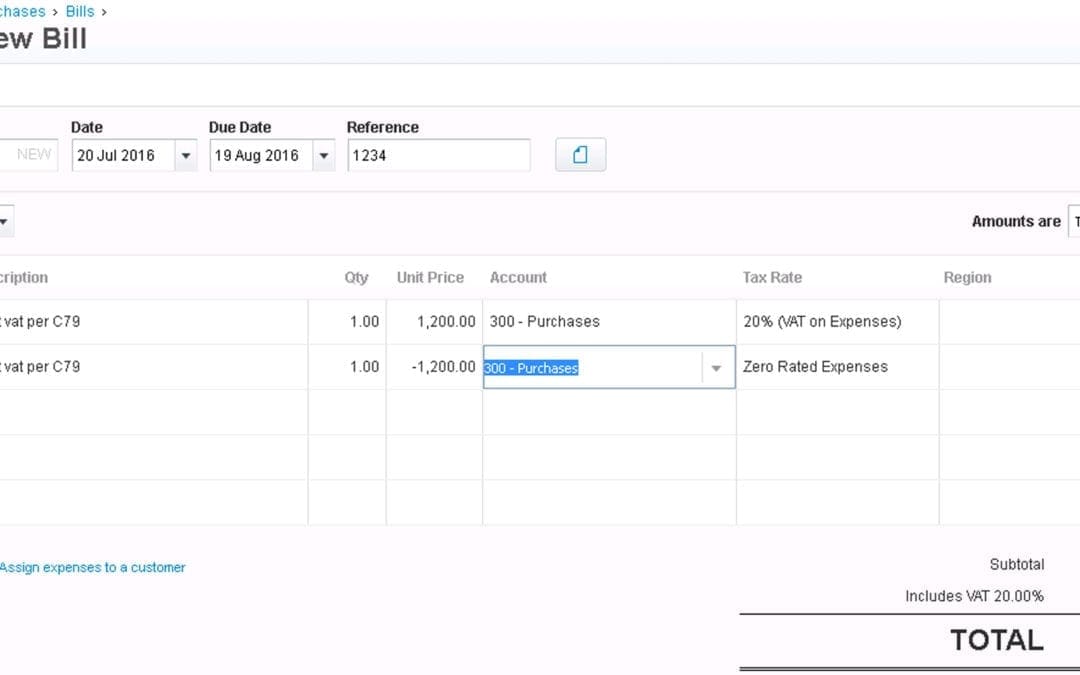Screen dimensions: 1080x675
Task: Click the Qty column header
Action: tap(356, 278)
